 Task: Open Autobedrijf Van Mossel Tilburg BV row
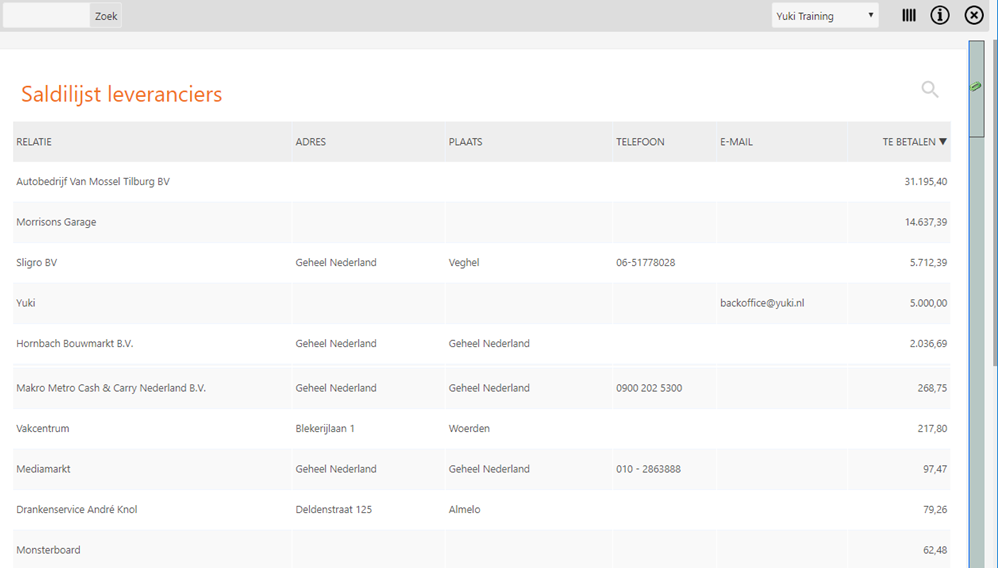[482, 181]
